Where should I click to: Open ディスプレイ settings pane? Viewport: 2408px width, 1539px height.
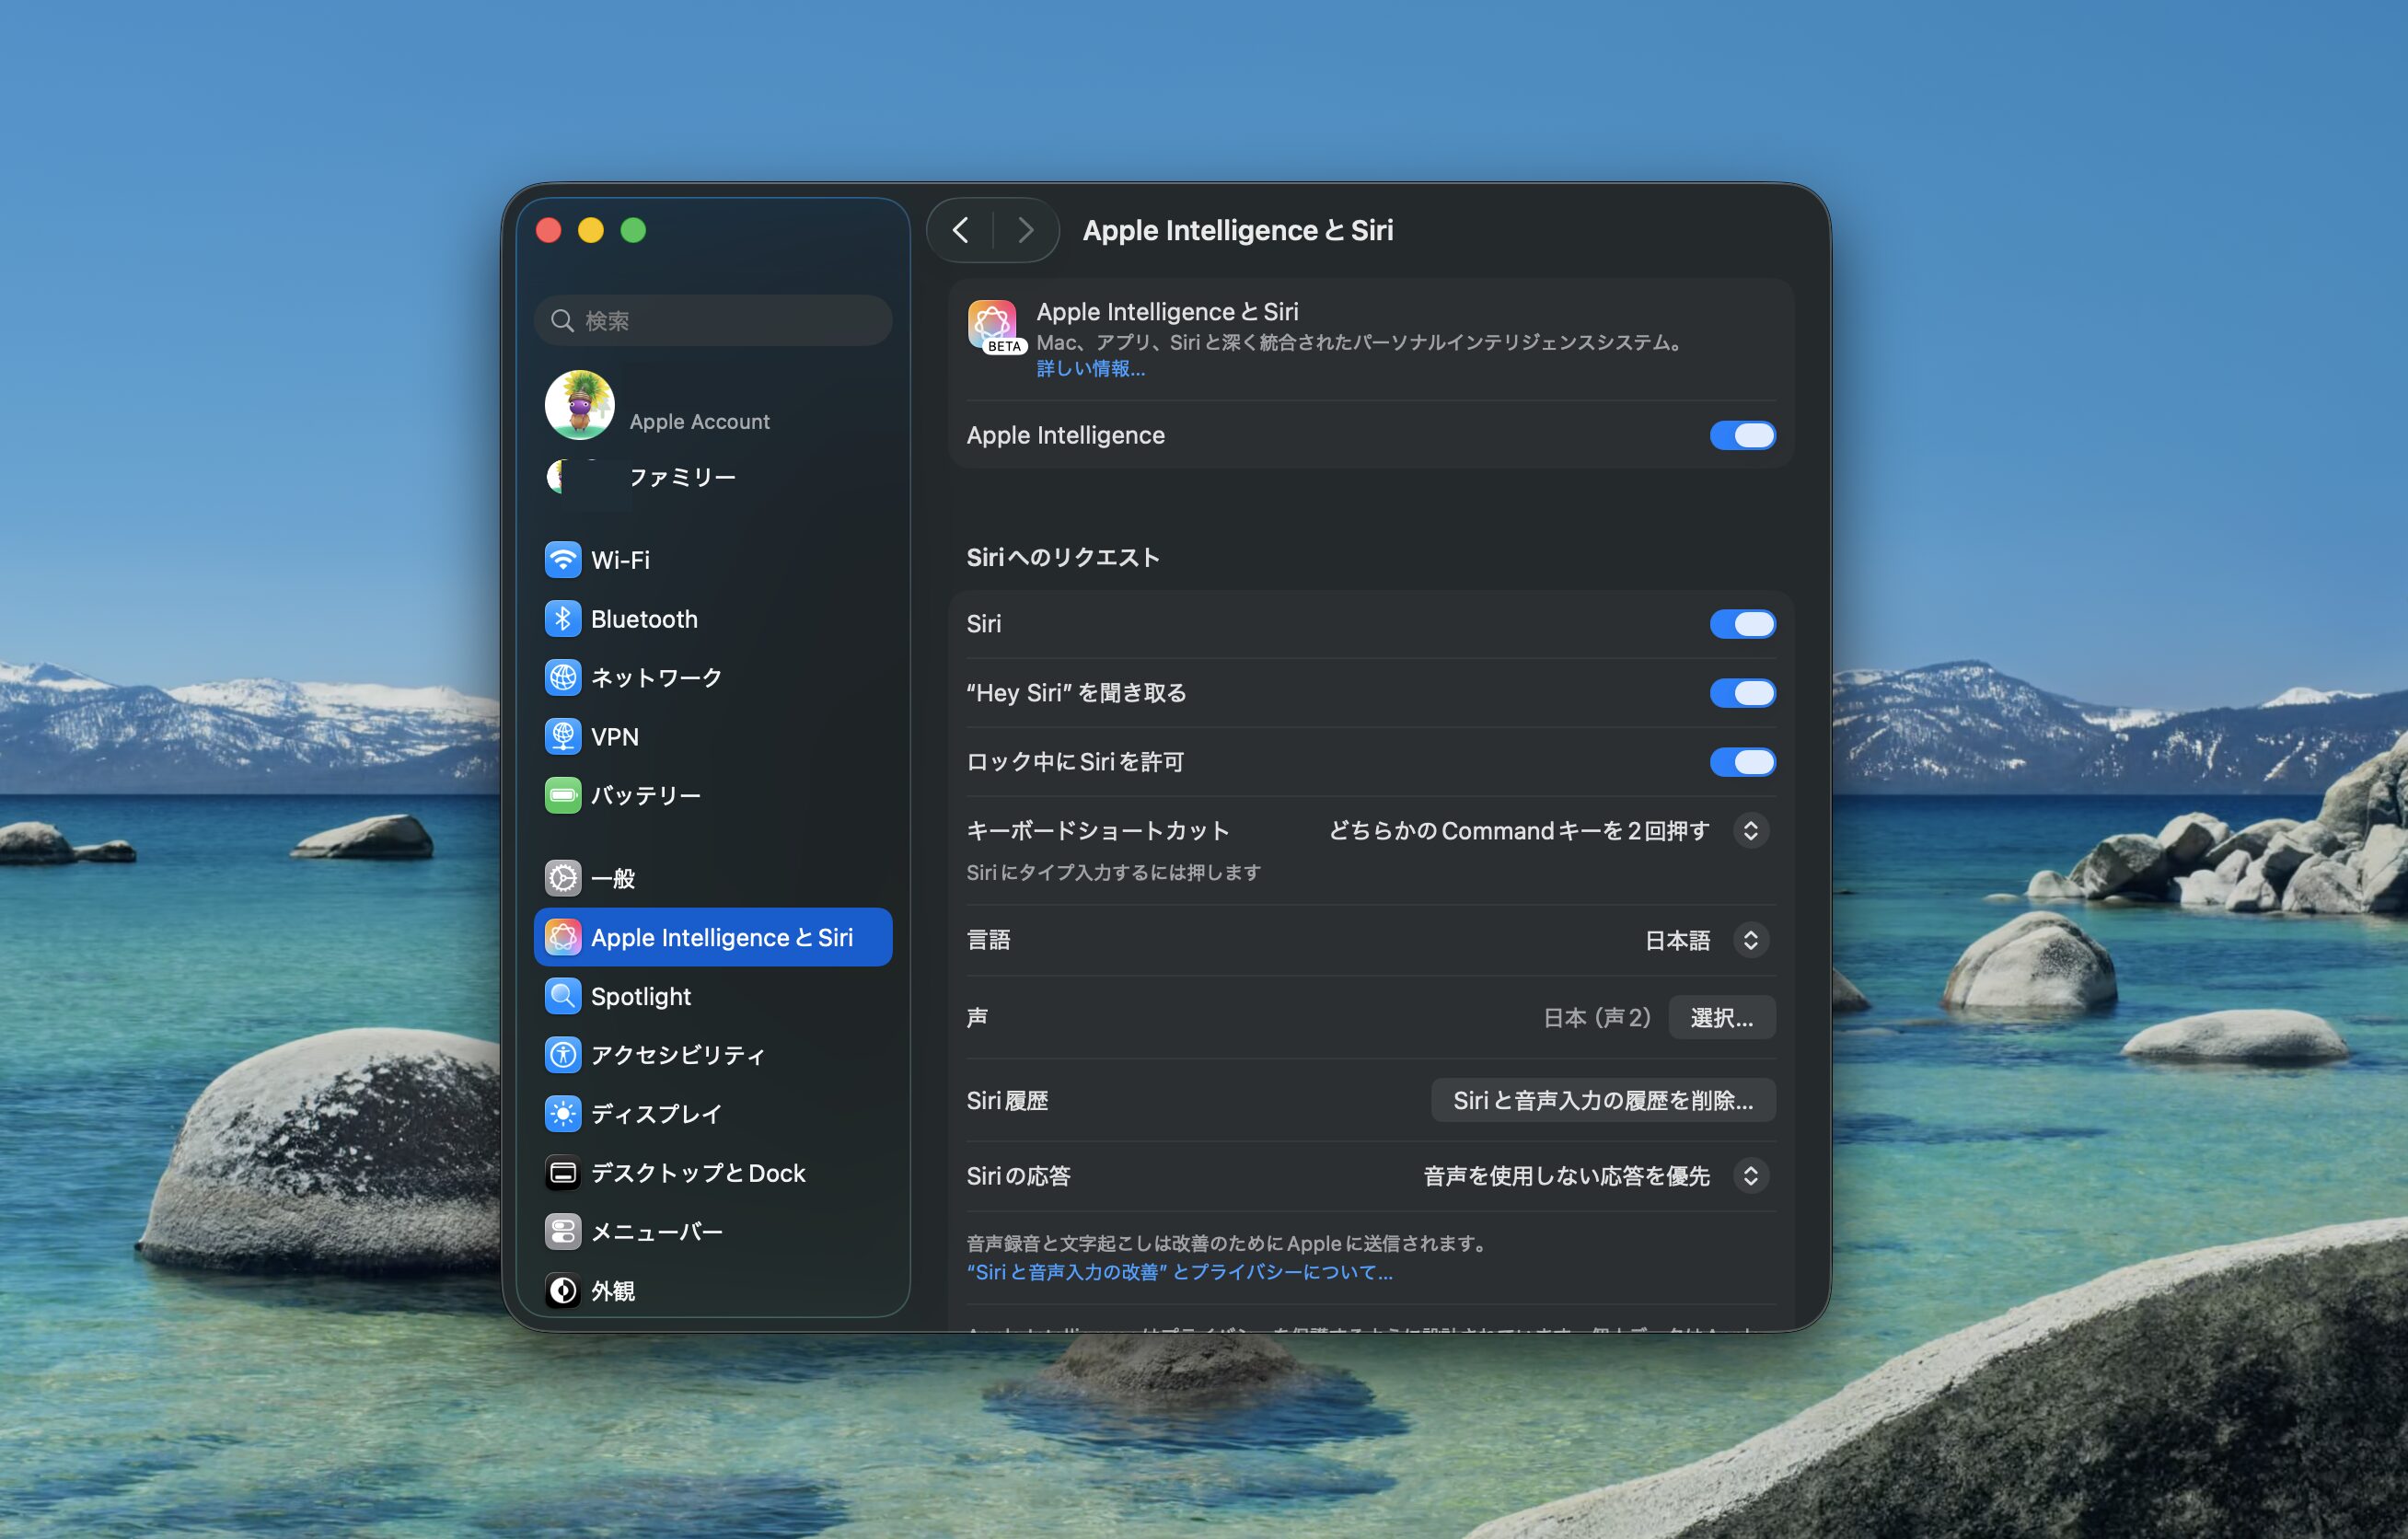pyautogui.click(x=713, y=1114)
